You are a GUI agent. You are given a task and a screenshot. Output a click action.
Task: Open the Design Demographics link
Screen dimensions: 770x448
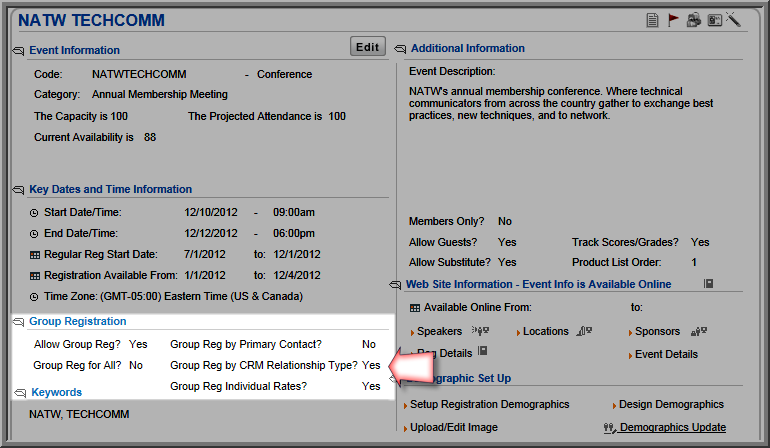tap(671, 404)
